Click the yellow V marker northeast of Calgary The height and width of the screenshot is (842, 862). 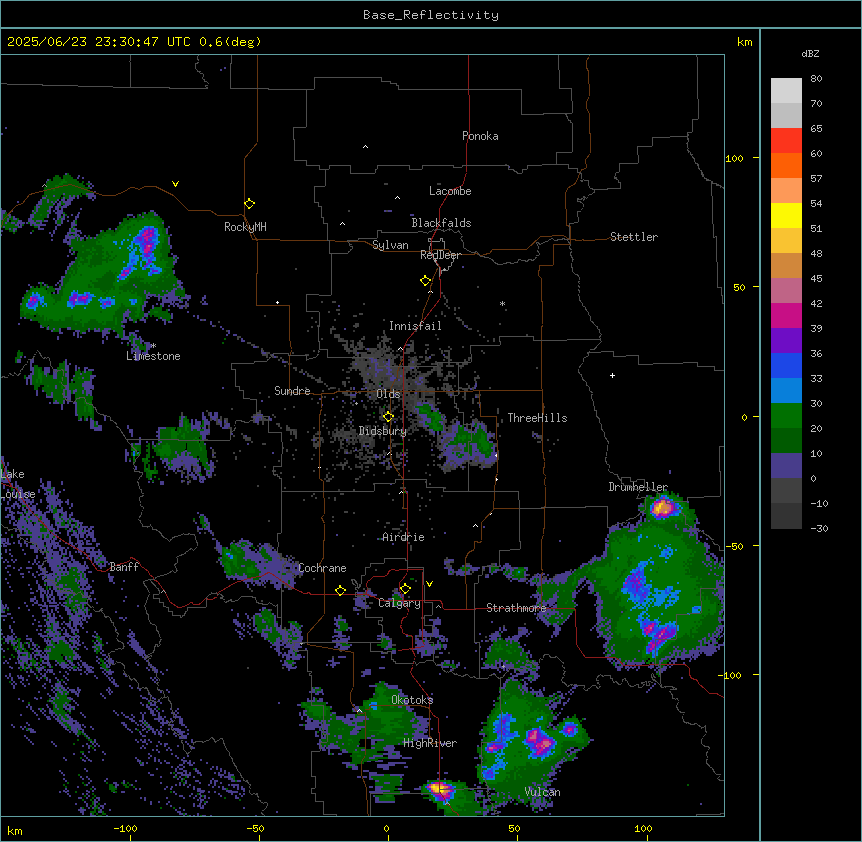429,584
